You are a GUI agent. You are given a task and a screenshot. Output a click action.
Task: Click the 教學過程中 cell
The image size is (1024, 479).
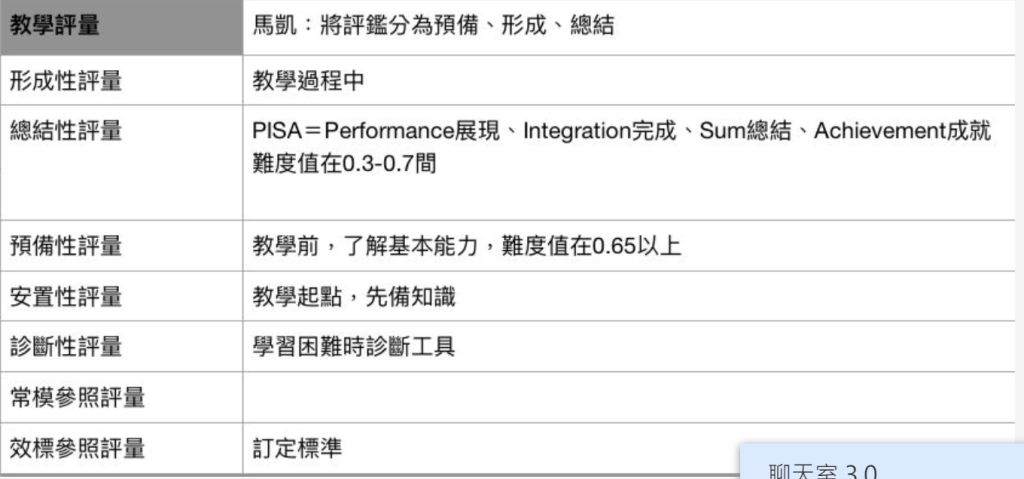308,81
